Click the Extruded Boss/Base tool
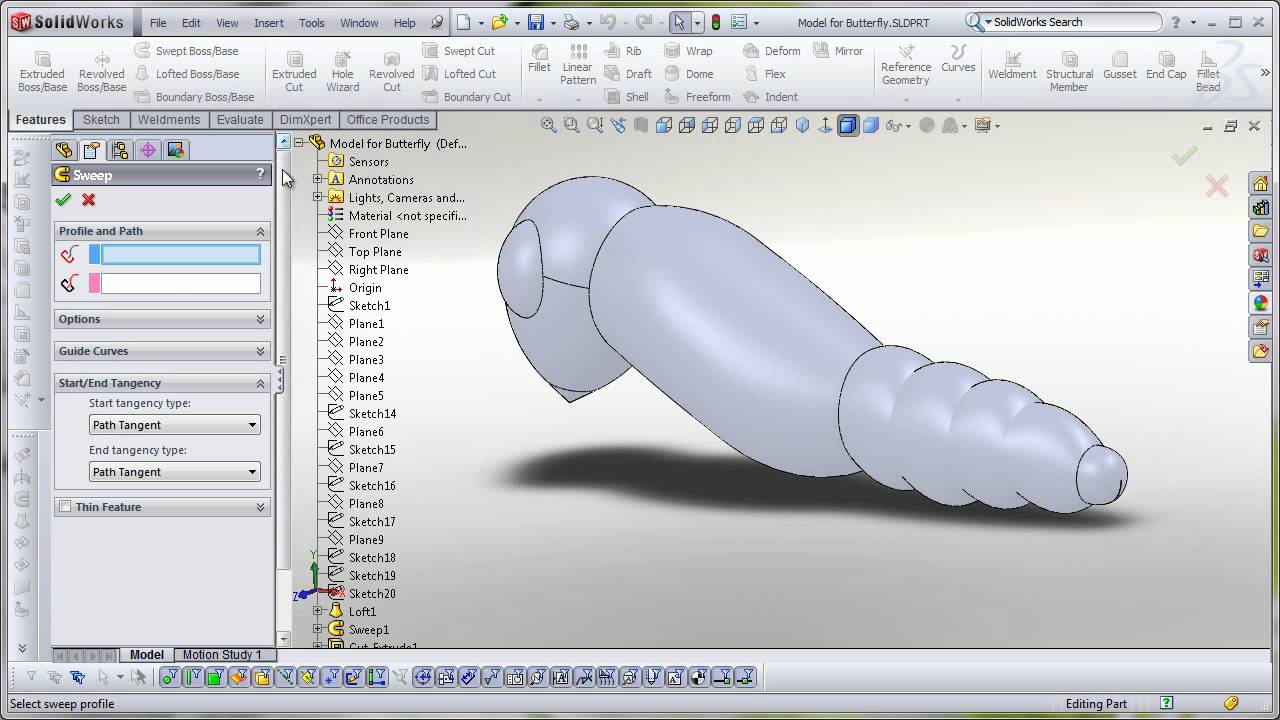Viewport: 1280px width, 720px height. pos(42,72)
